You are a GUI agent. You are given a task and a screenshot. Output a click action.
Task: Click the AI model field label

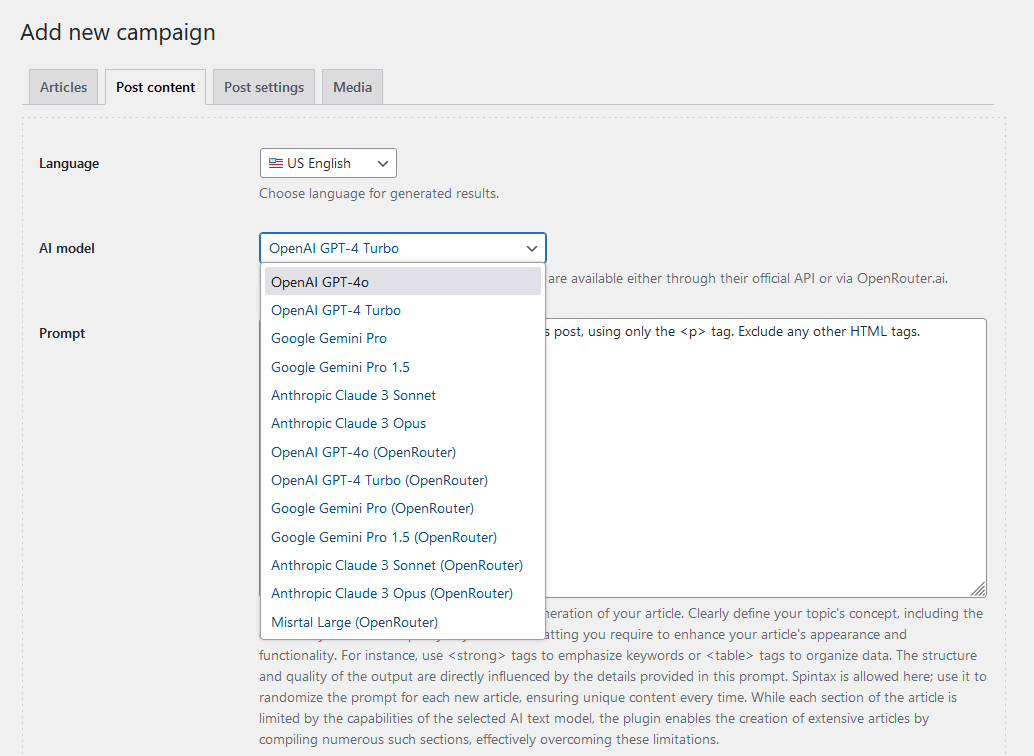pos(67,248)
